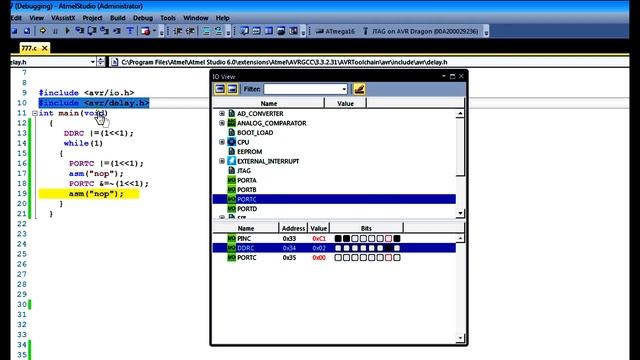Screen dimensions: 640x360
Task: Expand the CPU node
Action: point(222,142)
